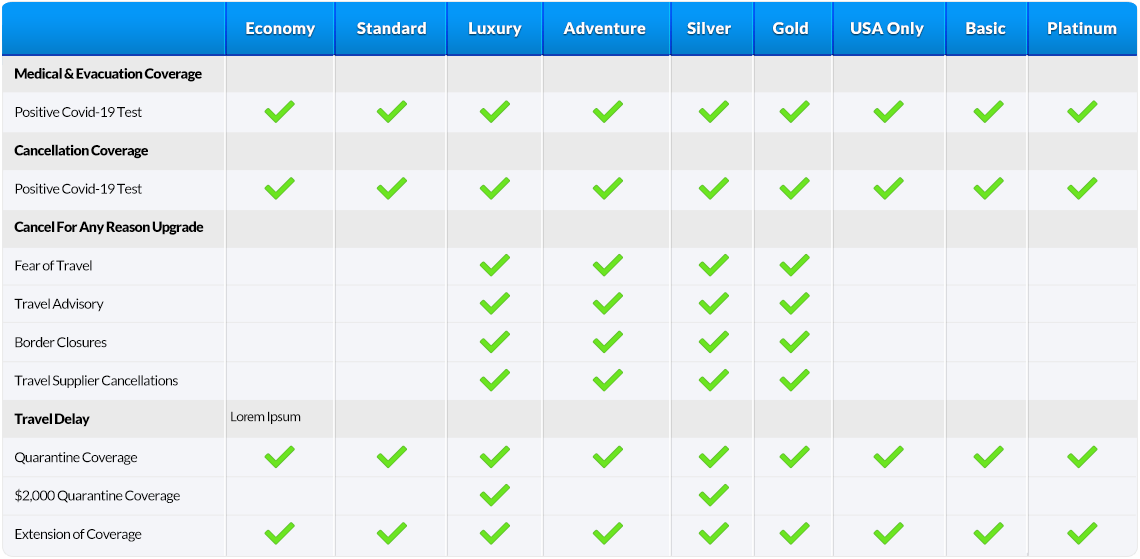Click the Lorem Ipsum text cell
The width and height of the screenshot is (1140, 559).
(265, 417)
